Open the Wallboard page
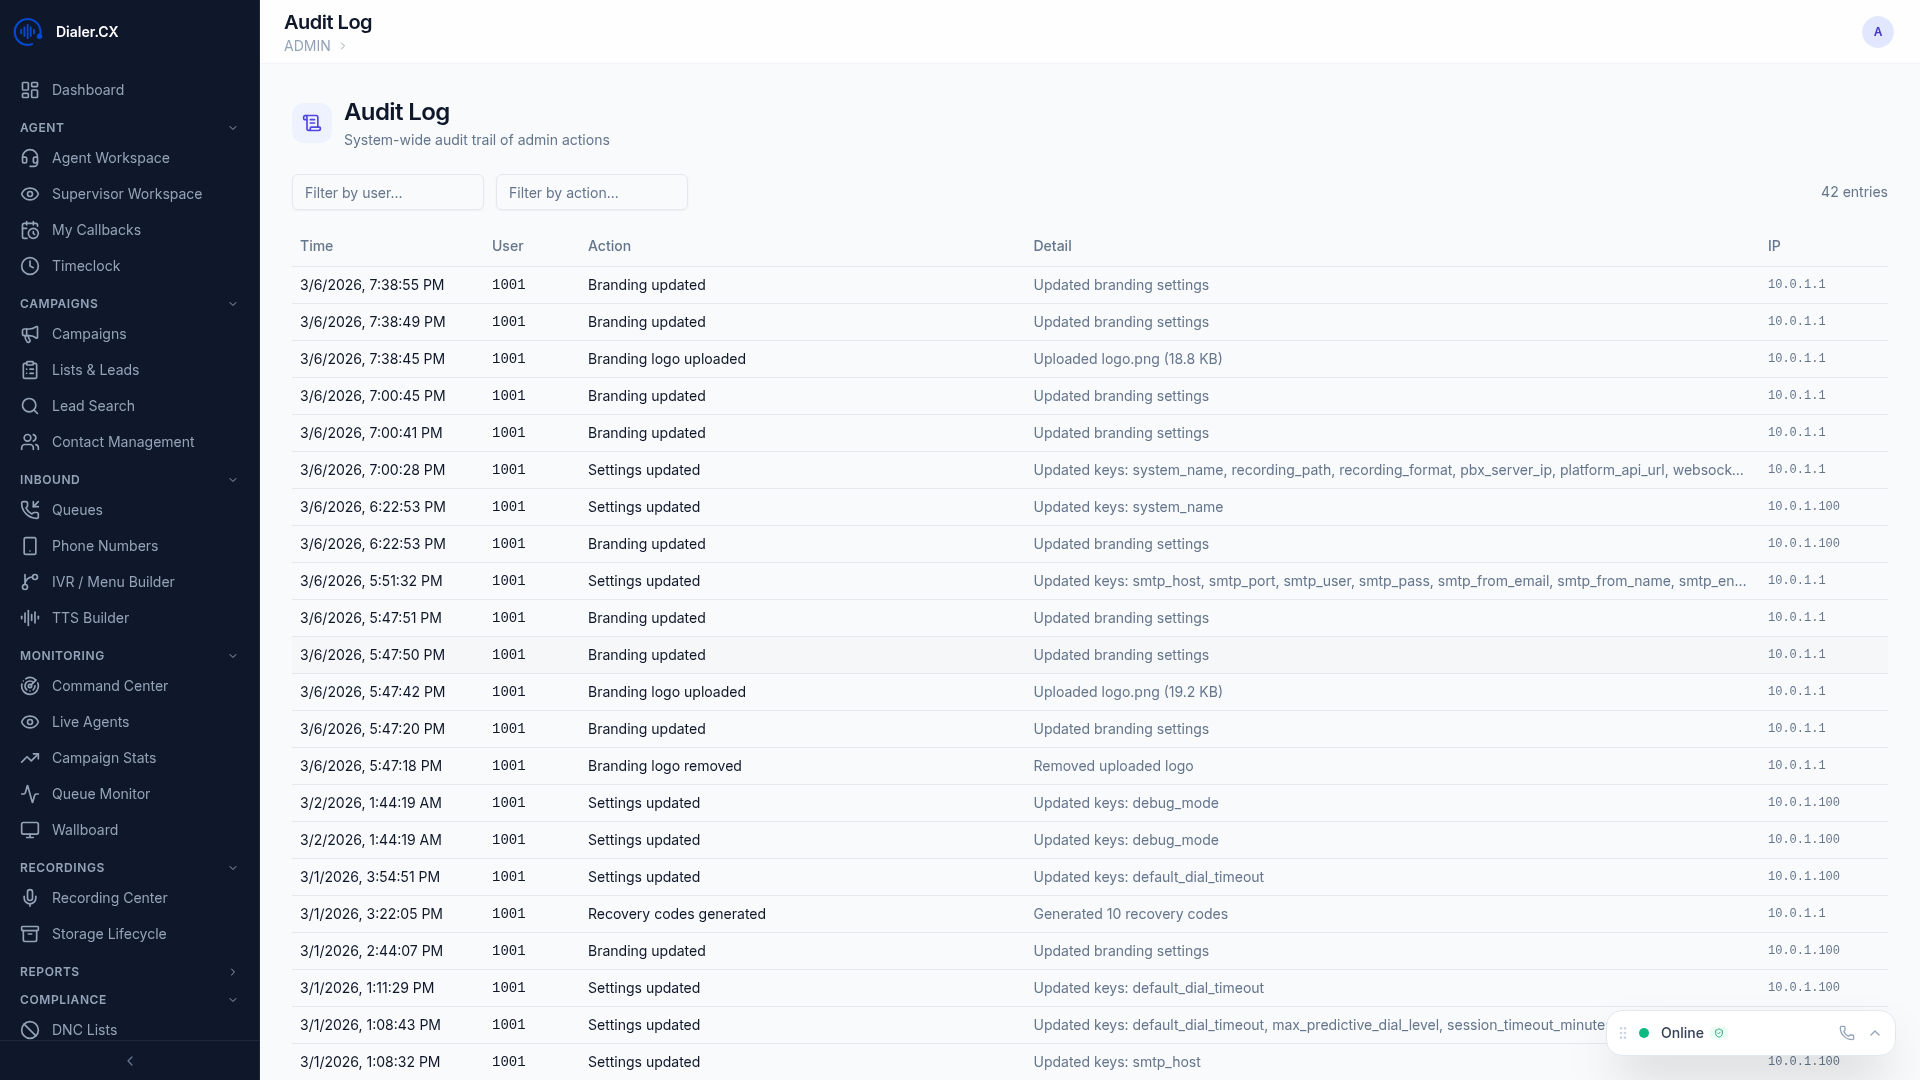The height and width of the screenshot is (1080, 1920). 84,830
